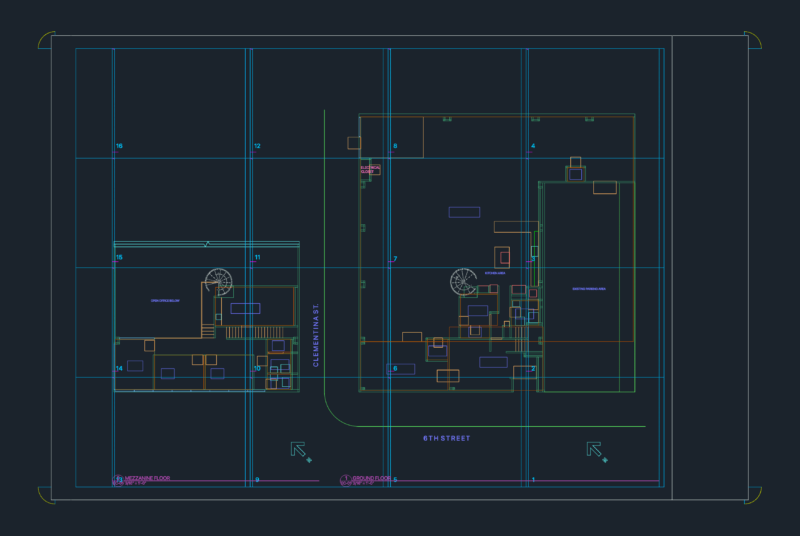Click the mezzanine title circle tag

coord(118,480)
